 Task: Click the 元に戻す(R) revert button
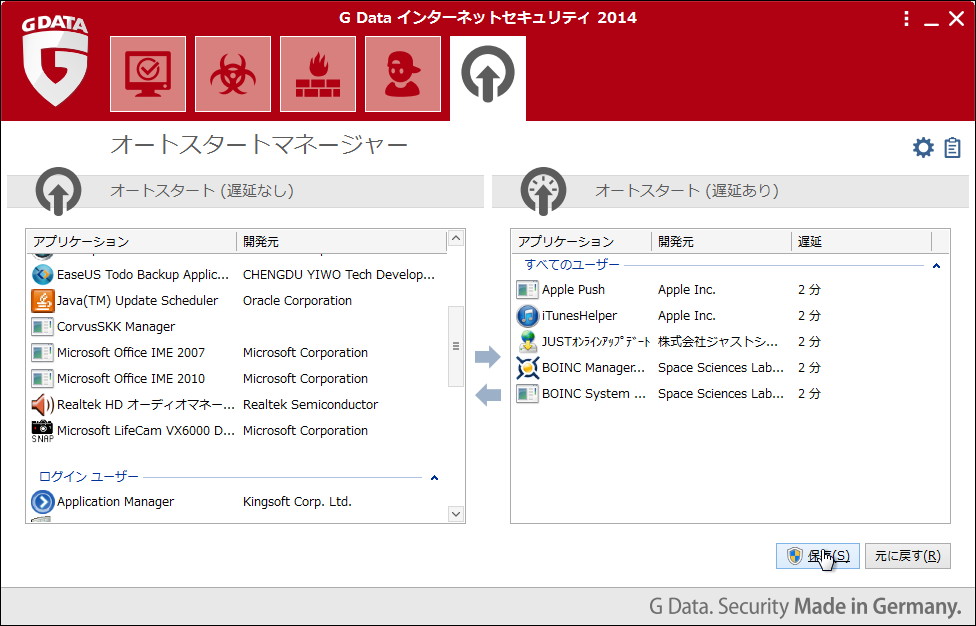tap(908, 556)
